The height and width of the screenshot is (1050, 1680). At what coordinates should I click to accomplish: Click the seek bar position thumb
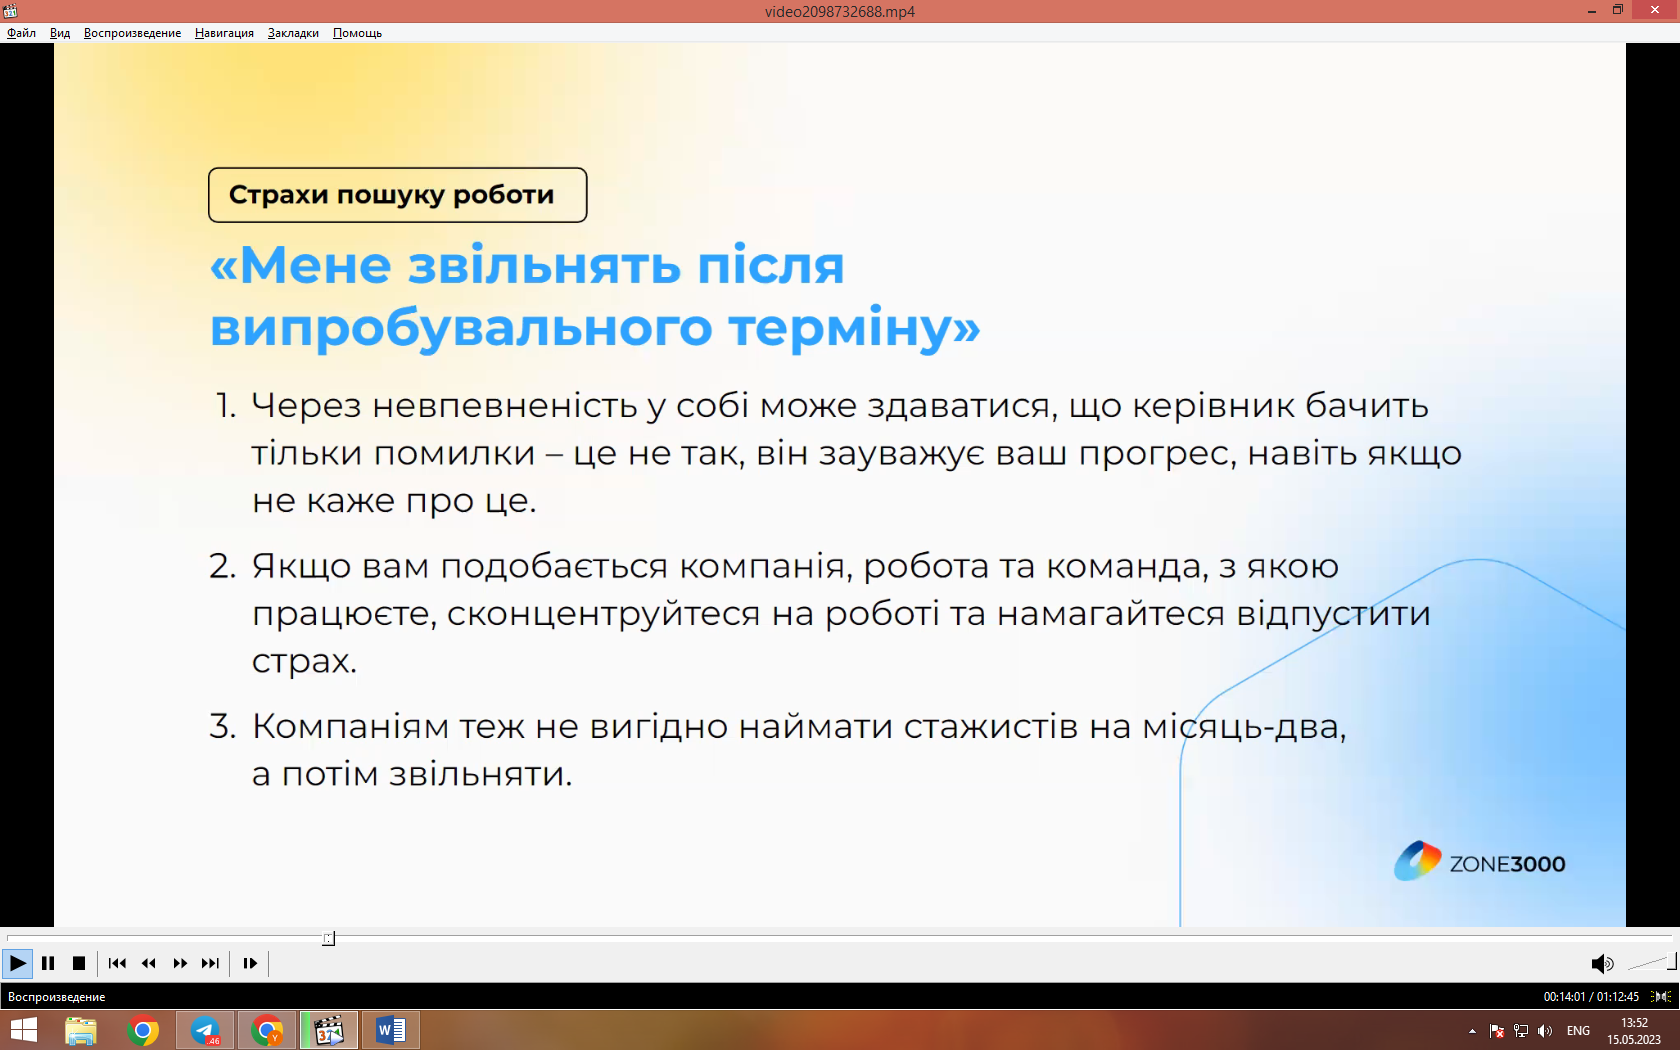328,938
